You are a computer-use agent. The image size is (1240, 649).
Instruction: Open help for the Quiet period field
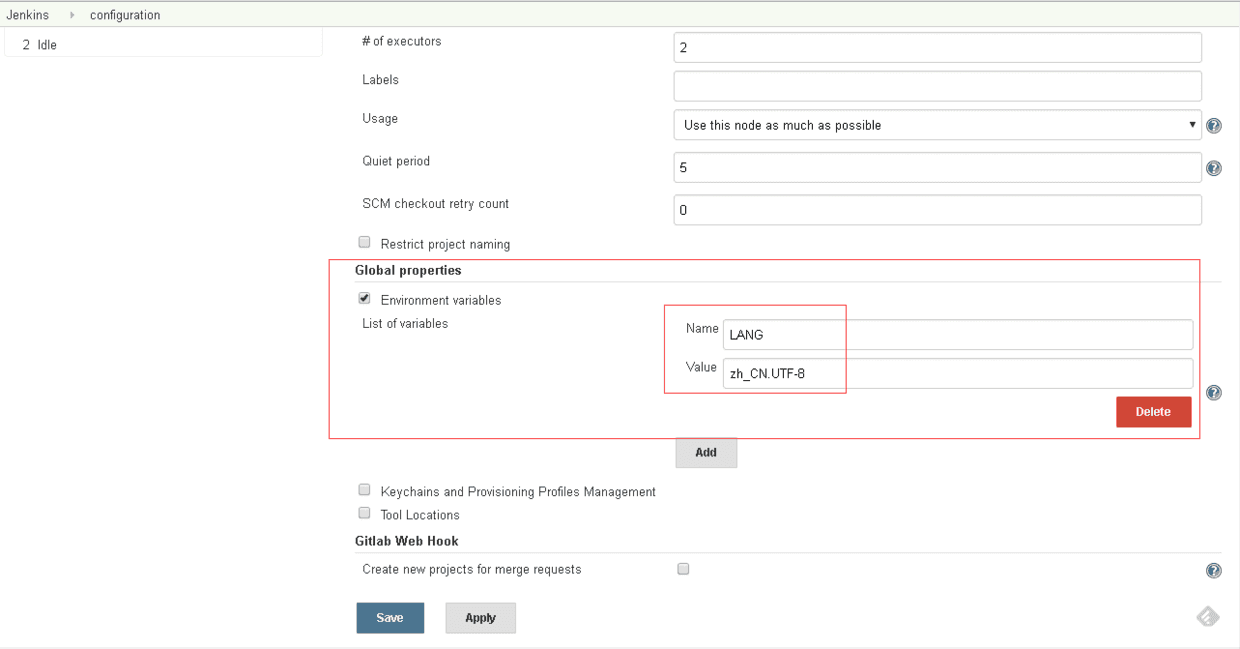coord(1214,168)
